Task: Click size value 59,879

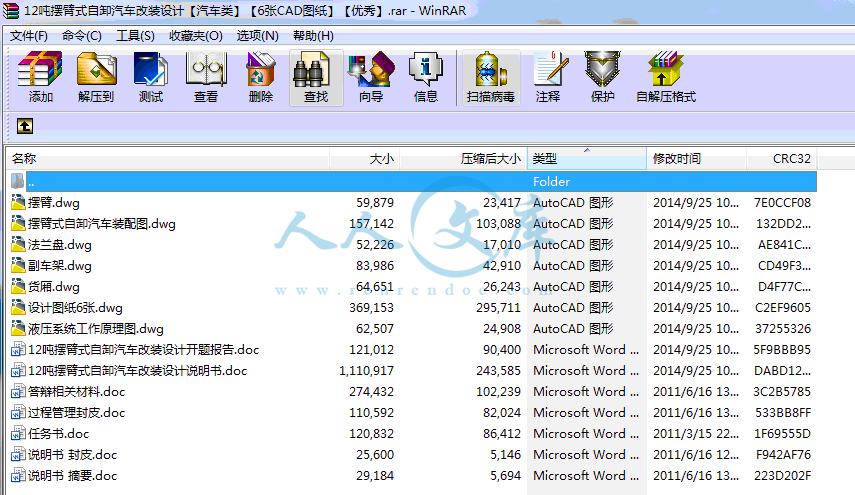Action: pyautogui.click(x=375, y=202)
